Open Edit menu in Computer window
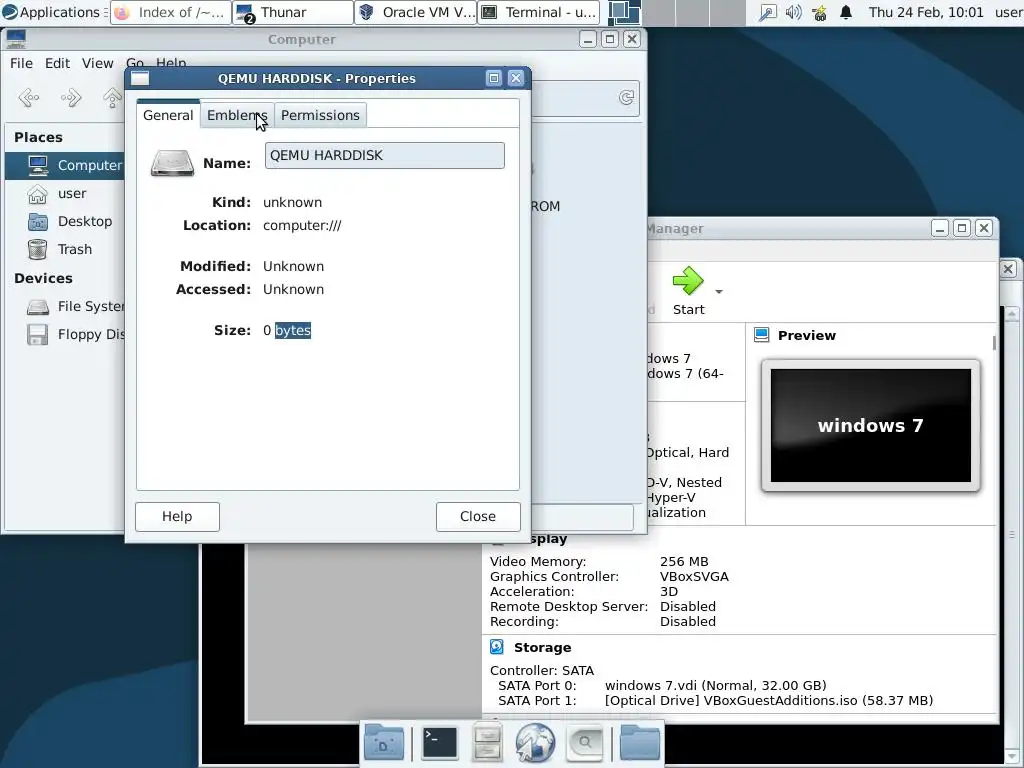The width and height of the screenshot is (1024, 768). point(57,63)
